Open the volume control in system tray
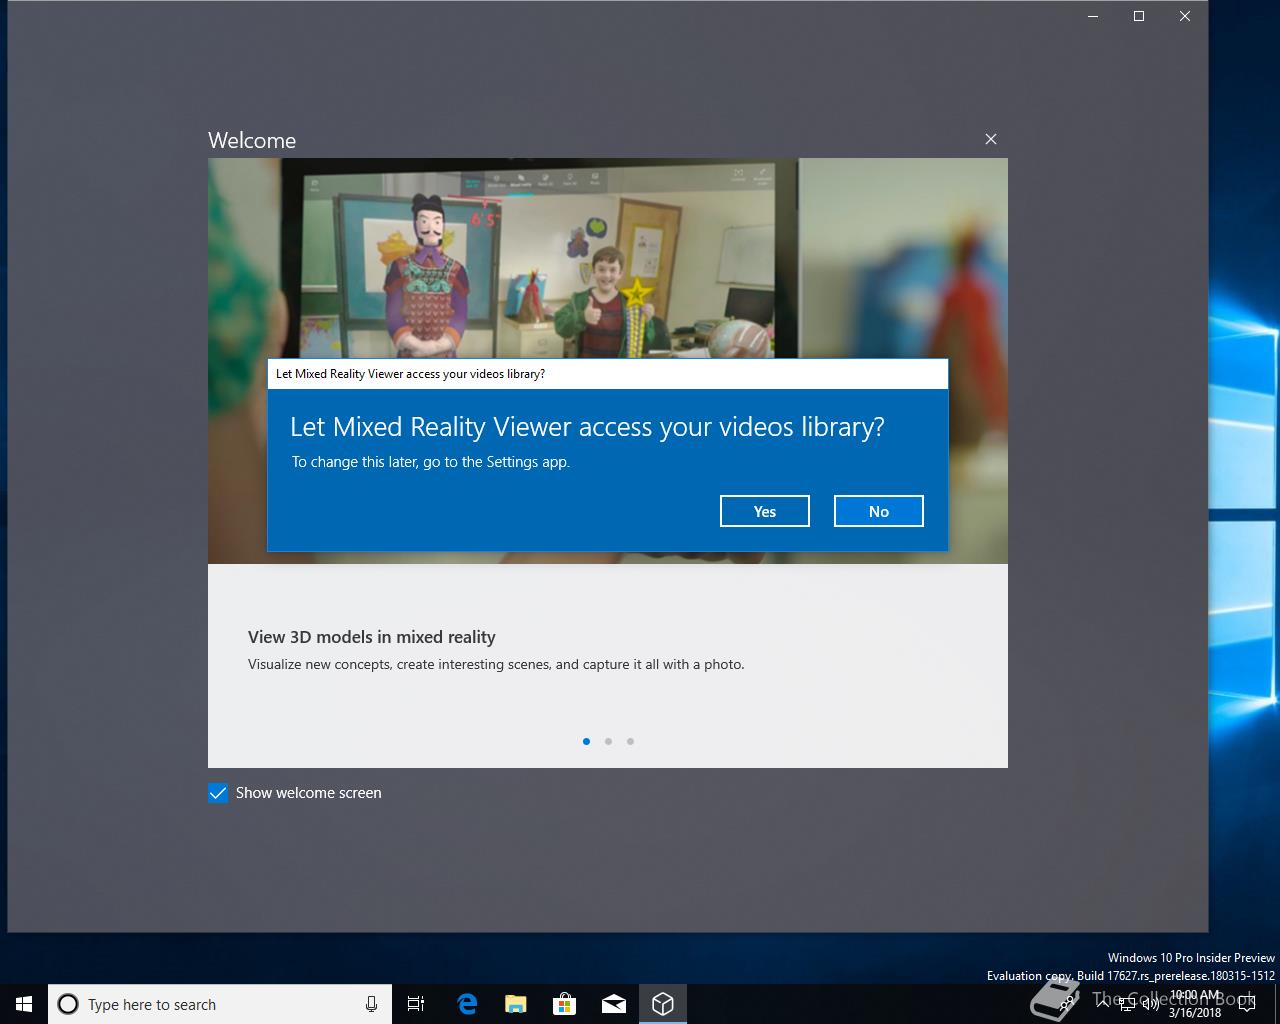 tap(1150, 1005)
